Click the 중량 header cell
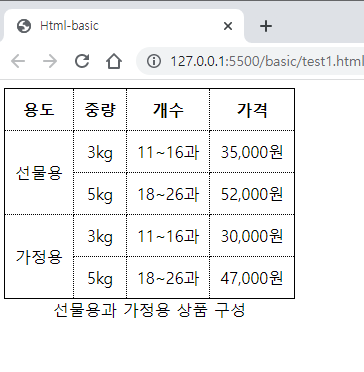The image size is (364, 372). [x=100, y=110]
